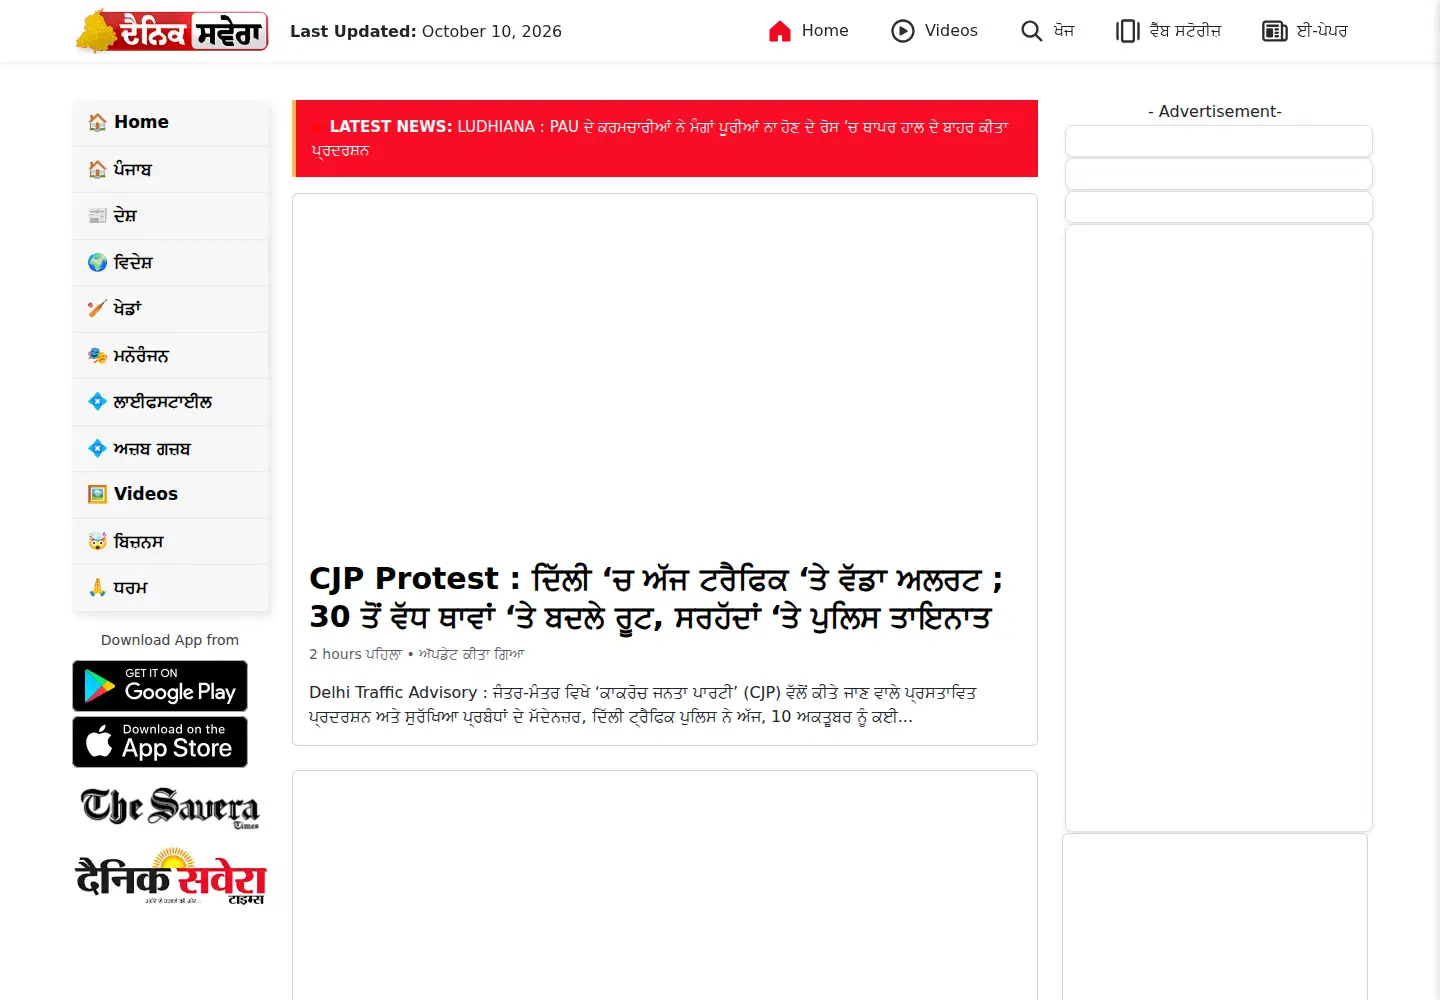Open The Savera Times logo link

tap(170, 807)
